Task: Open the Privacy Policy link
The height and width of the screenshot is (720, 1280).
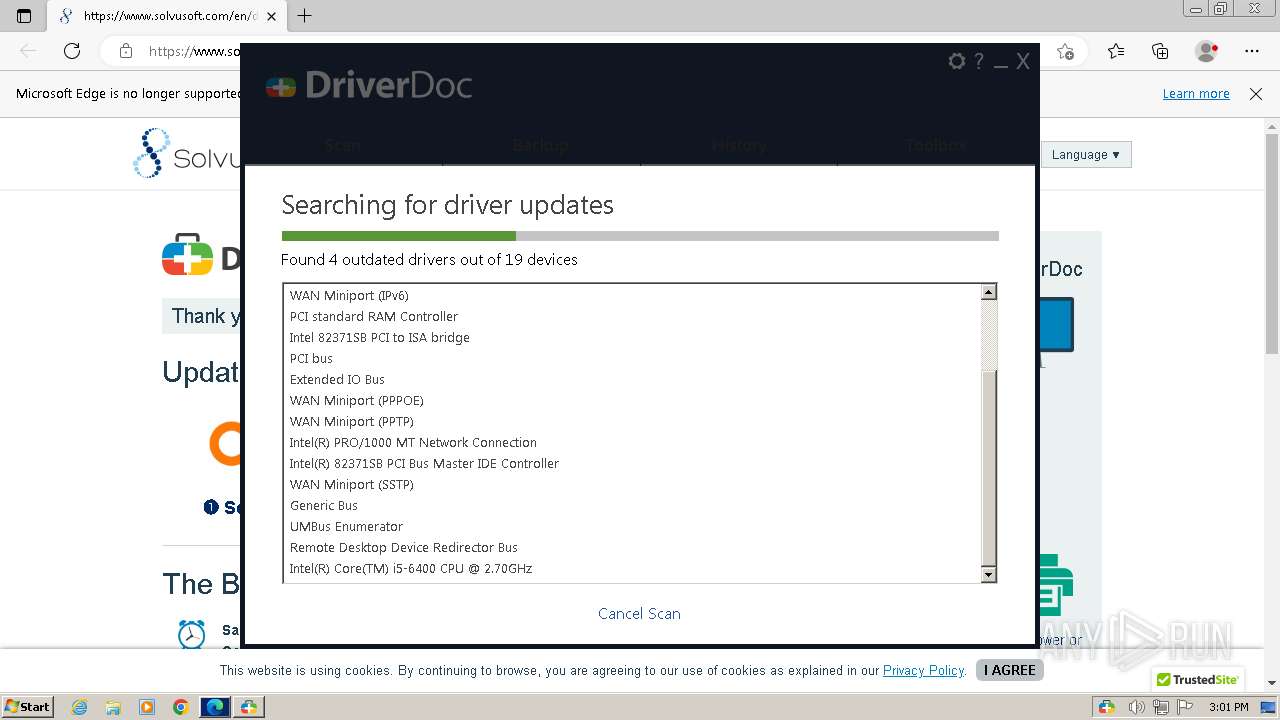Action: click(923, 671)
